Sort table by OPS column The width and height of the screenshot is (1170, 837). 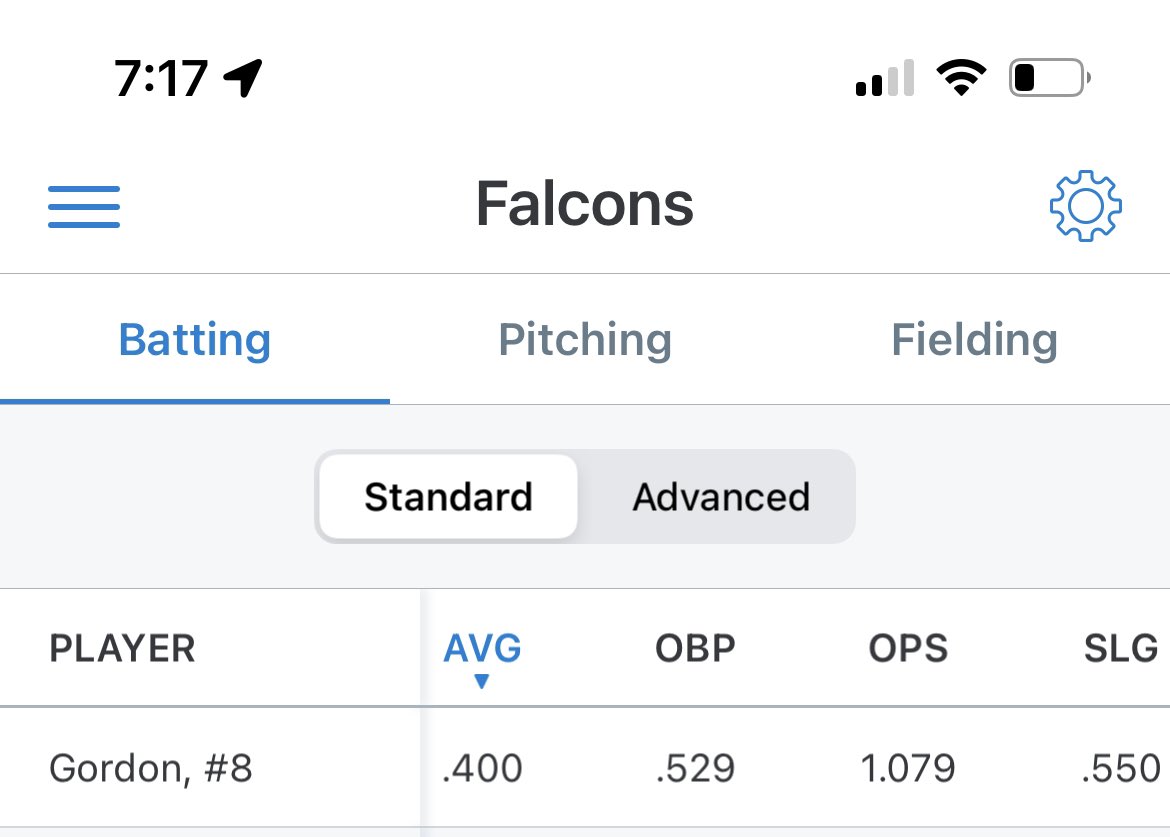908,648
